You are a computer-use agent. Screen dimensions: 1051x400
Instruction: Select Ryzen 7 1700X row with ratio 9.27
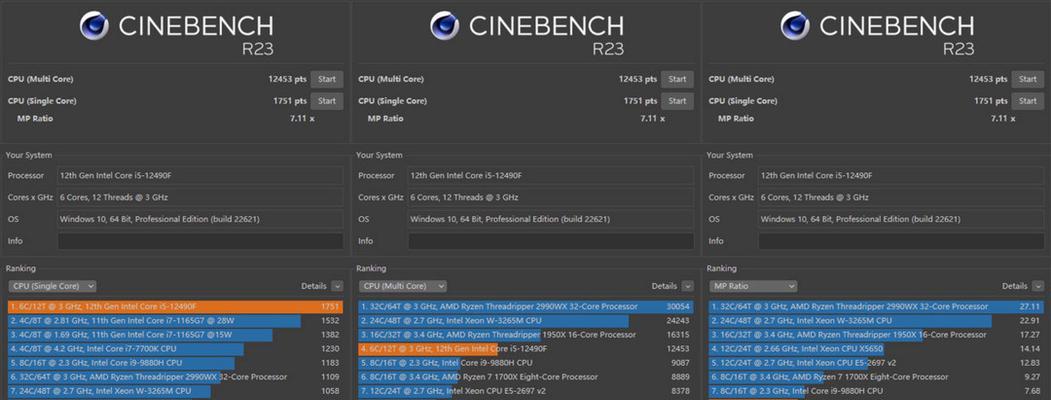click(x=877, y=377)
